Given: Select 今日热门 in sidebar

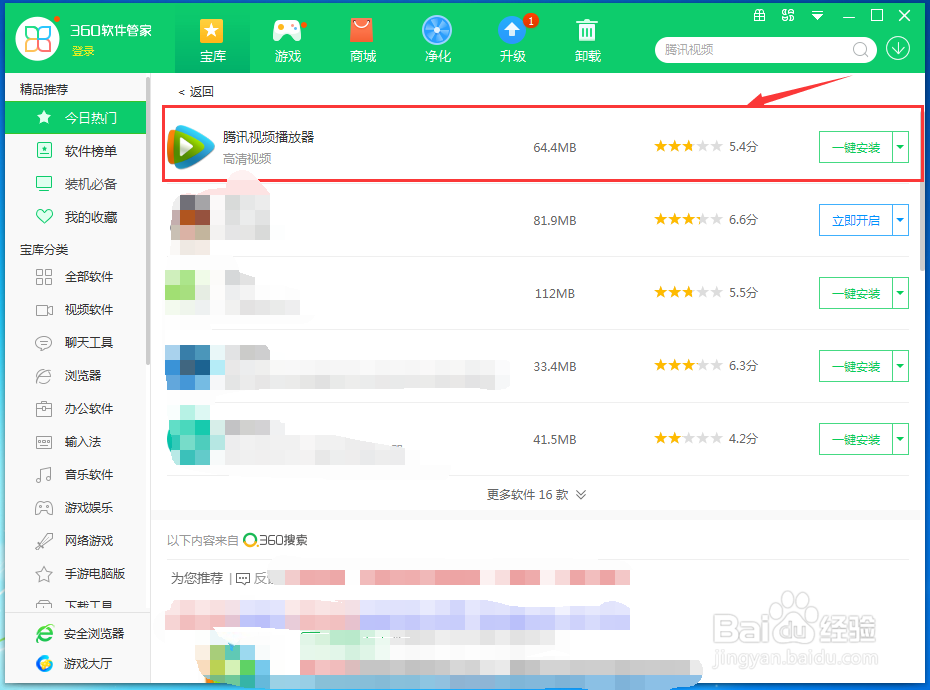Looking at the screenshot, I should (75, 117).
